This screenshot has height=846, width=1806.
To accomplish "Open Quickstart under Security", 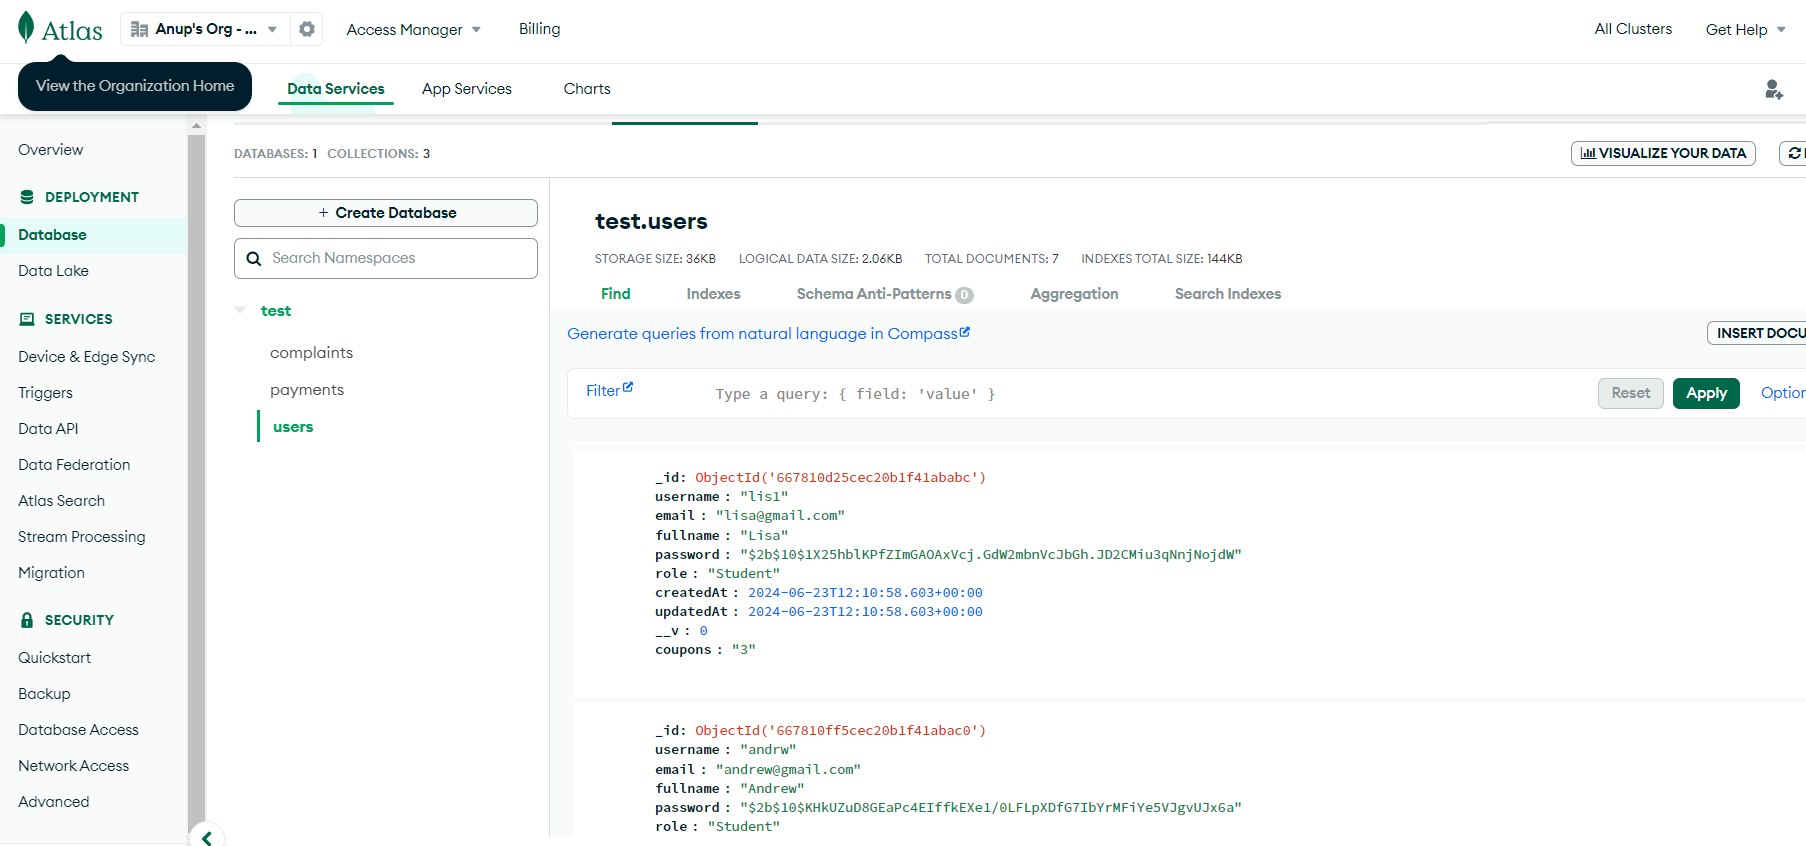I will (x=54, y=658).
